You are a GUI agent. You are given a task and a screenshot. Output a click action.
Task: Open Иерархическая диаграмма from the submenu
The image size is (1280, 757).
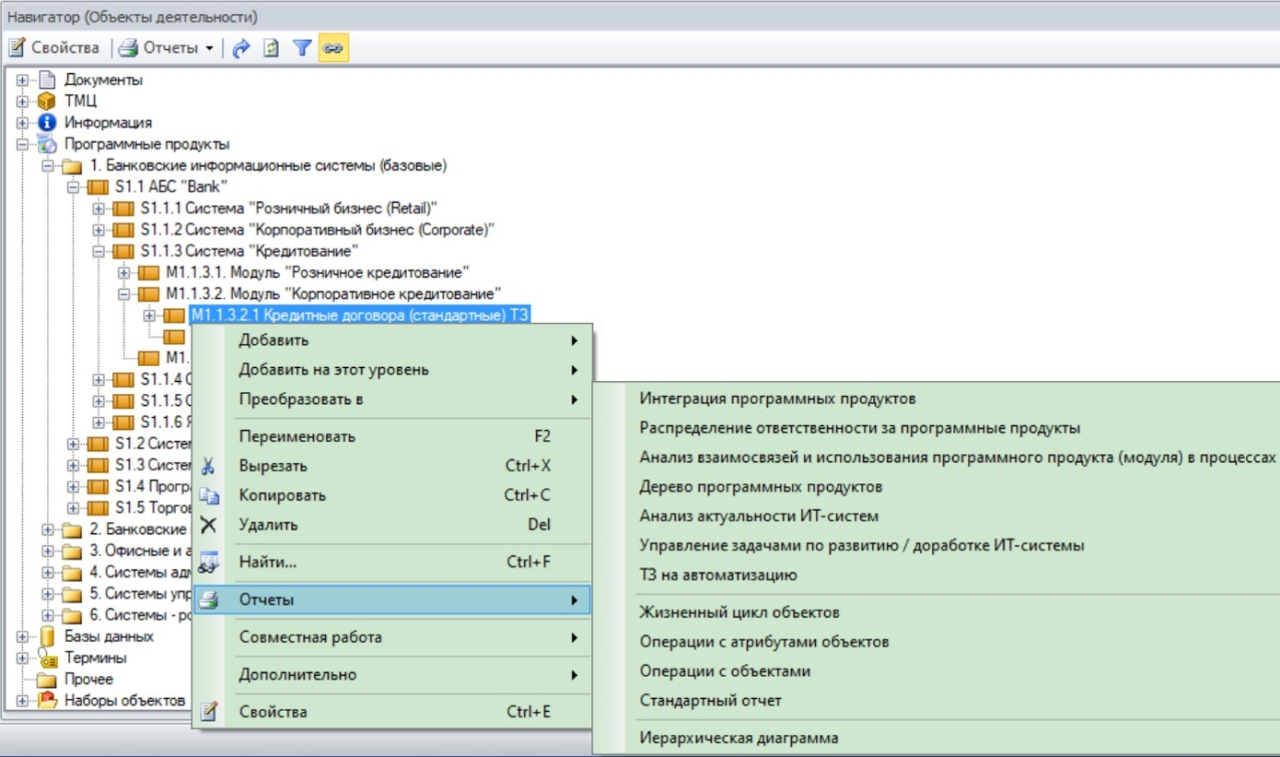tap(739, 738)
